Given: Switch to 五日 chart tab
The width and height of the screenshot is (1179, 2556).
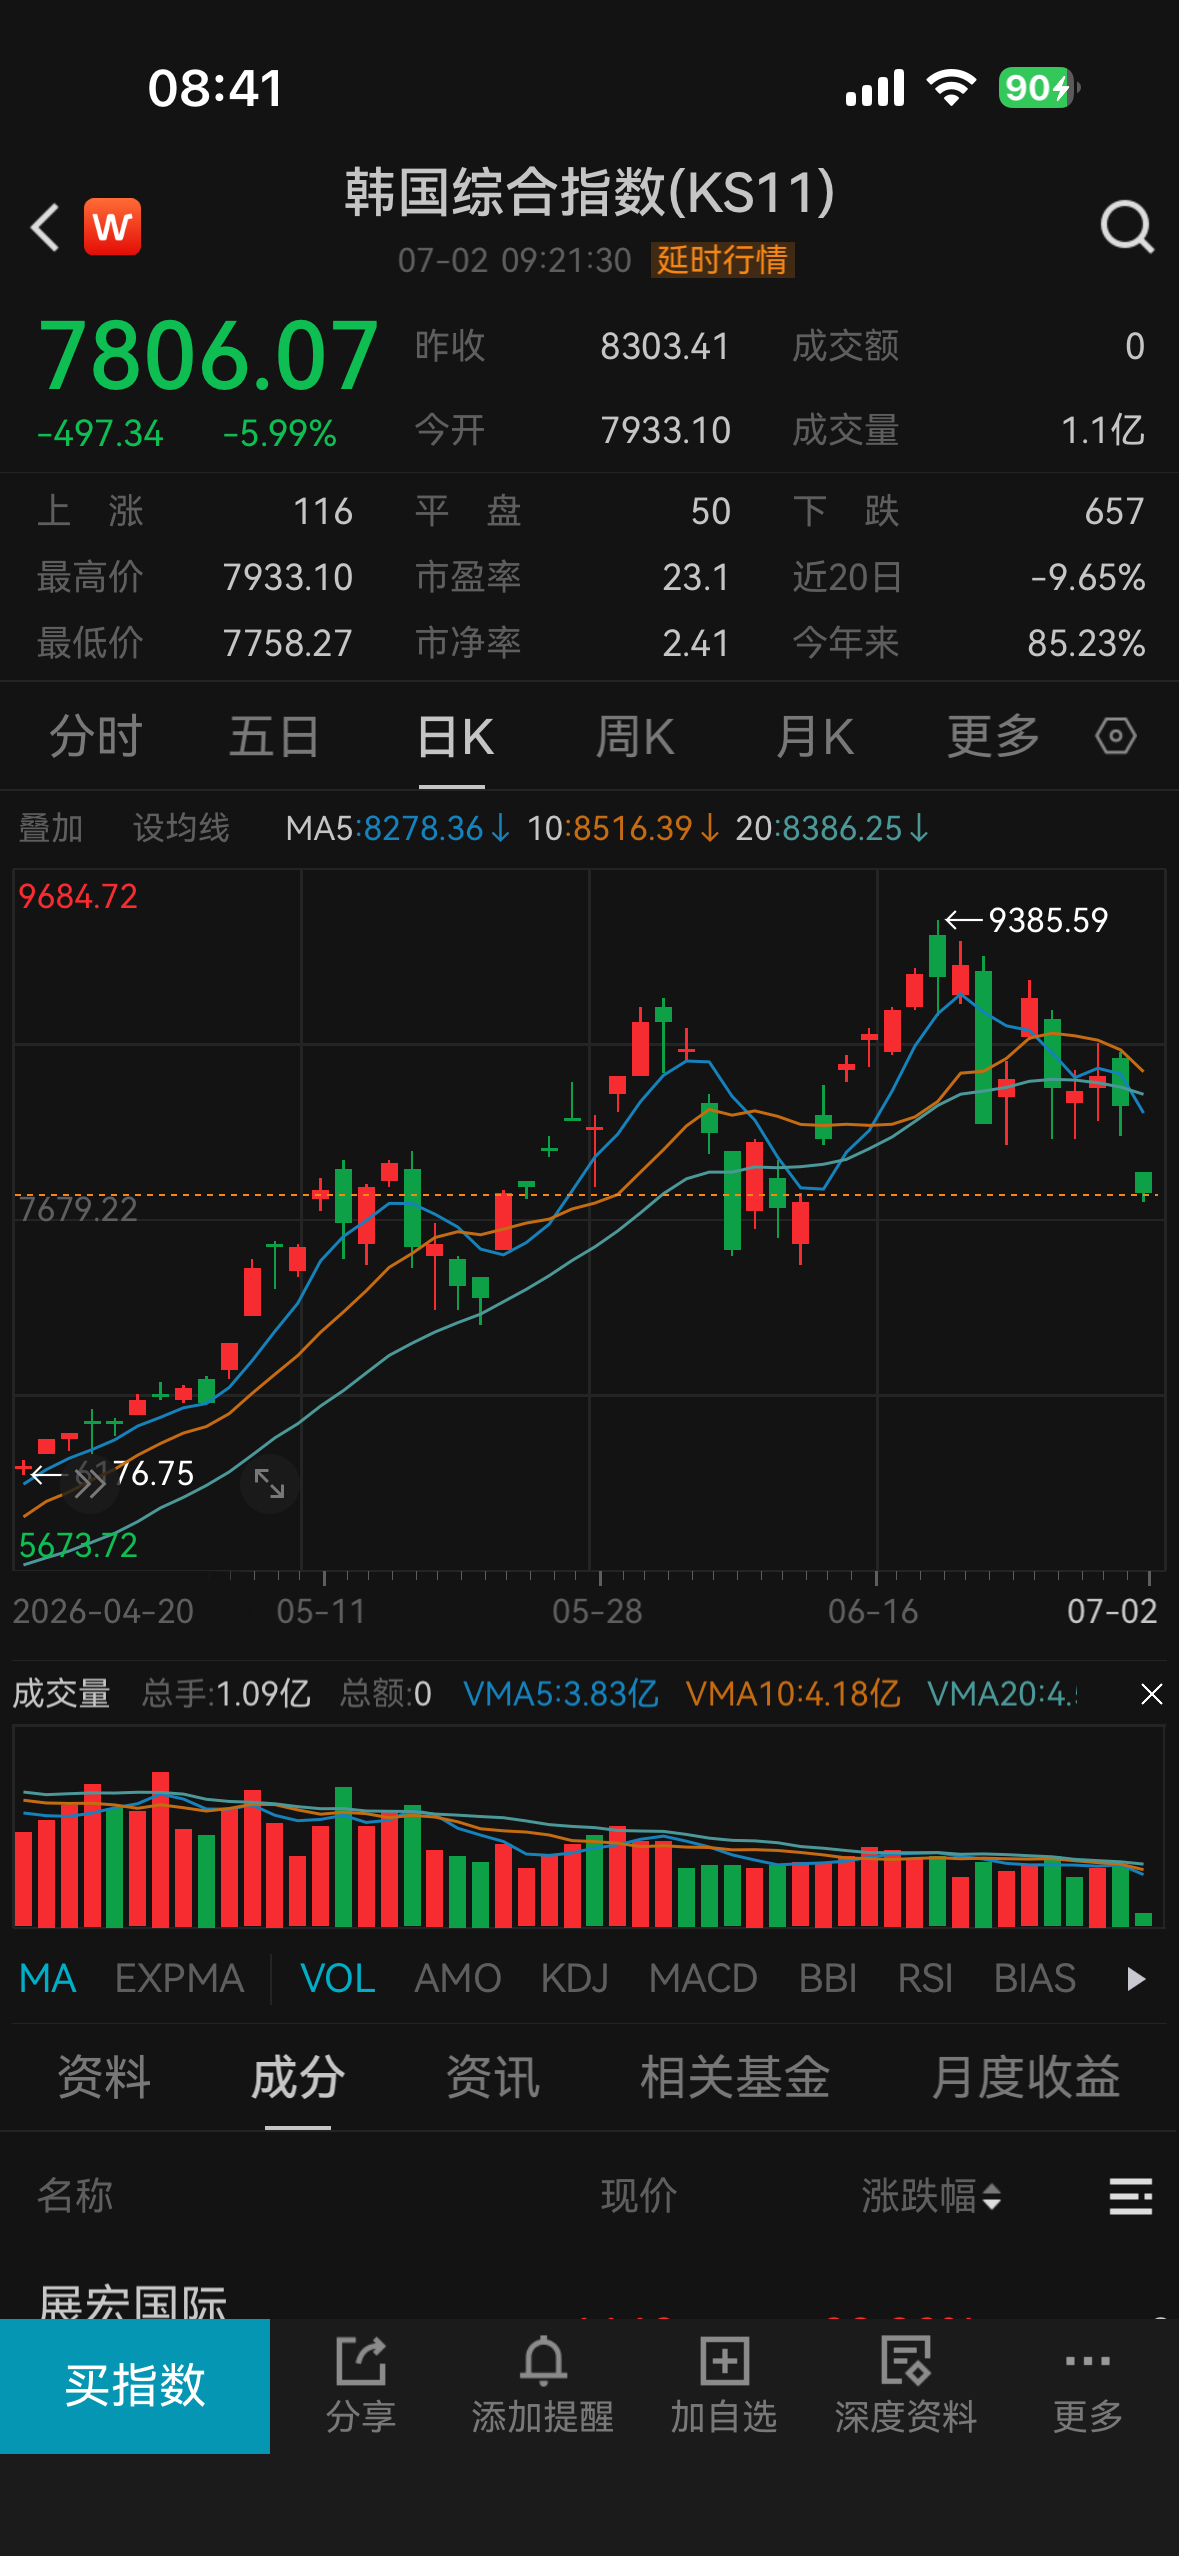Looking at the screenshot, I should tap(274, 737).
